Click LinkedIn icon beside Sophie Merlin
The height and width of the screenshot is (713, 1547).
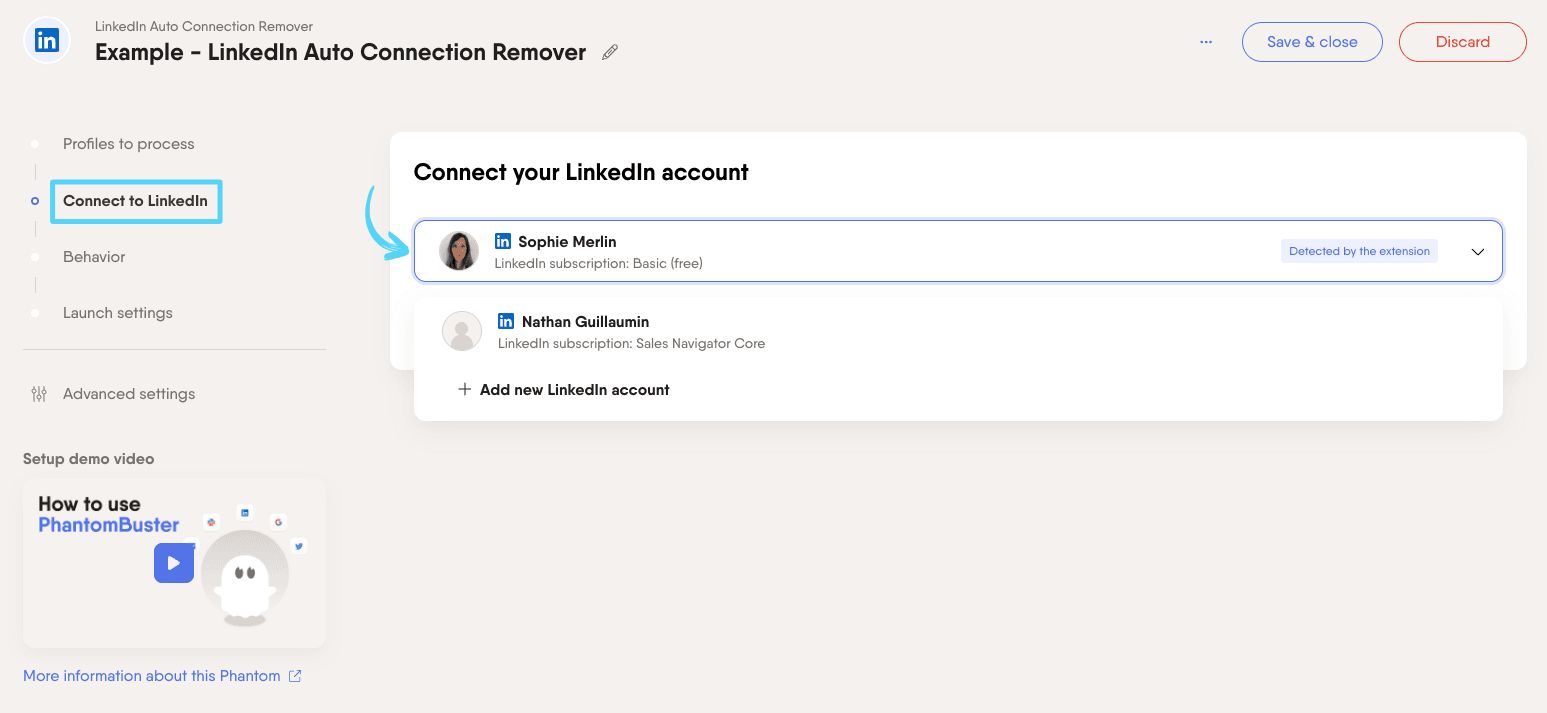[503, 241]
